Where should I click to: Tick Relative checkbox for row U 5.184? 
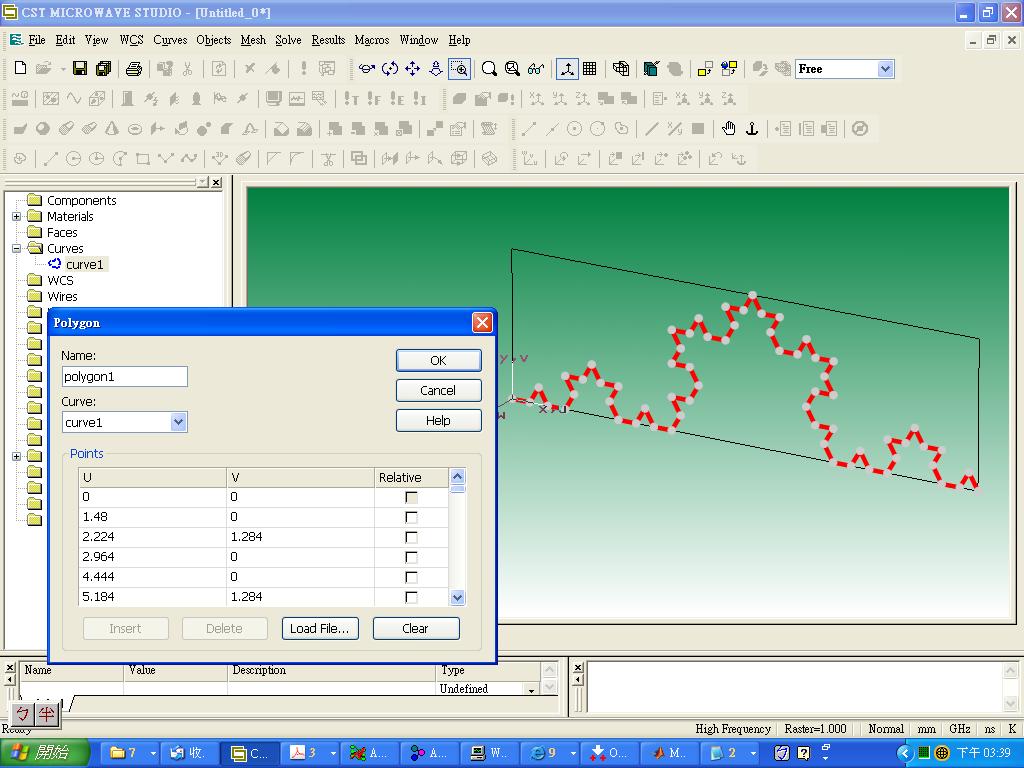(x=411, y=597)
